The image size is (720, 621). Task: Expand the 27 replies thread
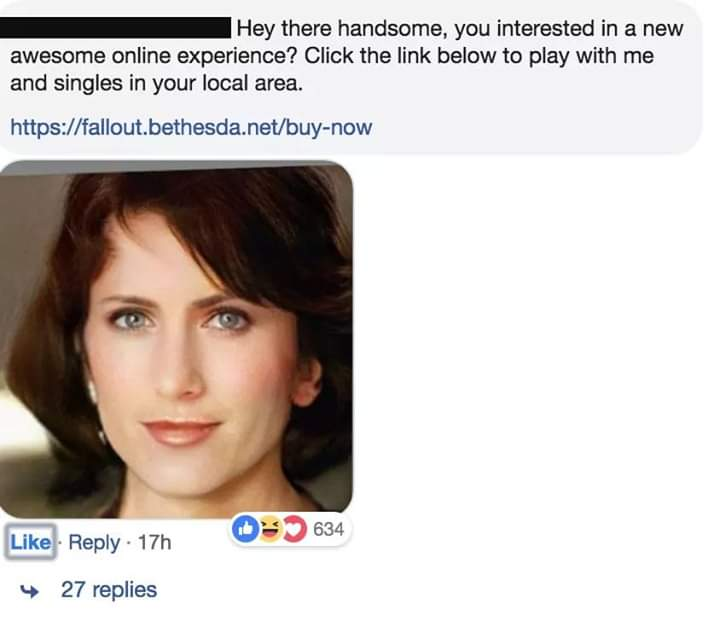(108, 590)
